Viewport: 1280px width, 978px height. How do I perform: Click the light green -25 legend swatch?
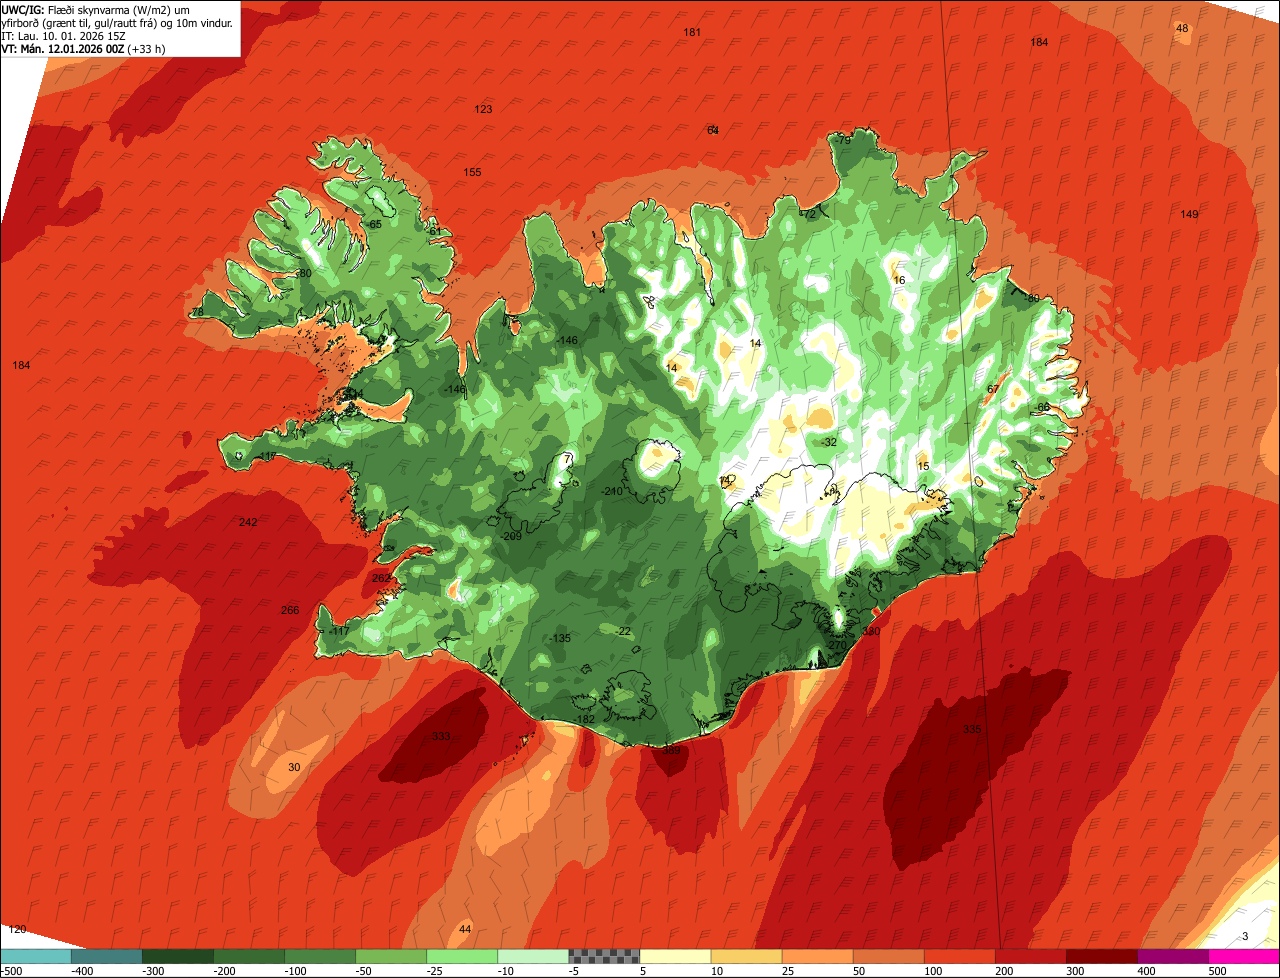click(x=462, y=955)
